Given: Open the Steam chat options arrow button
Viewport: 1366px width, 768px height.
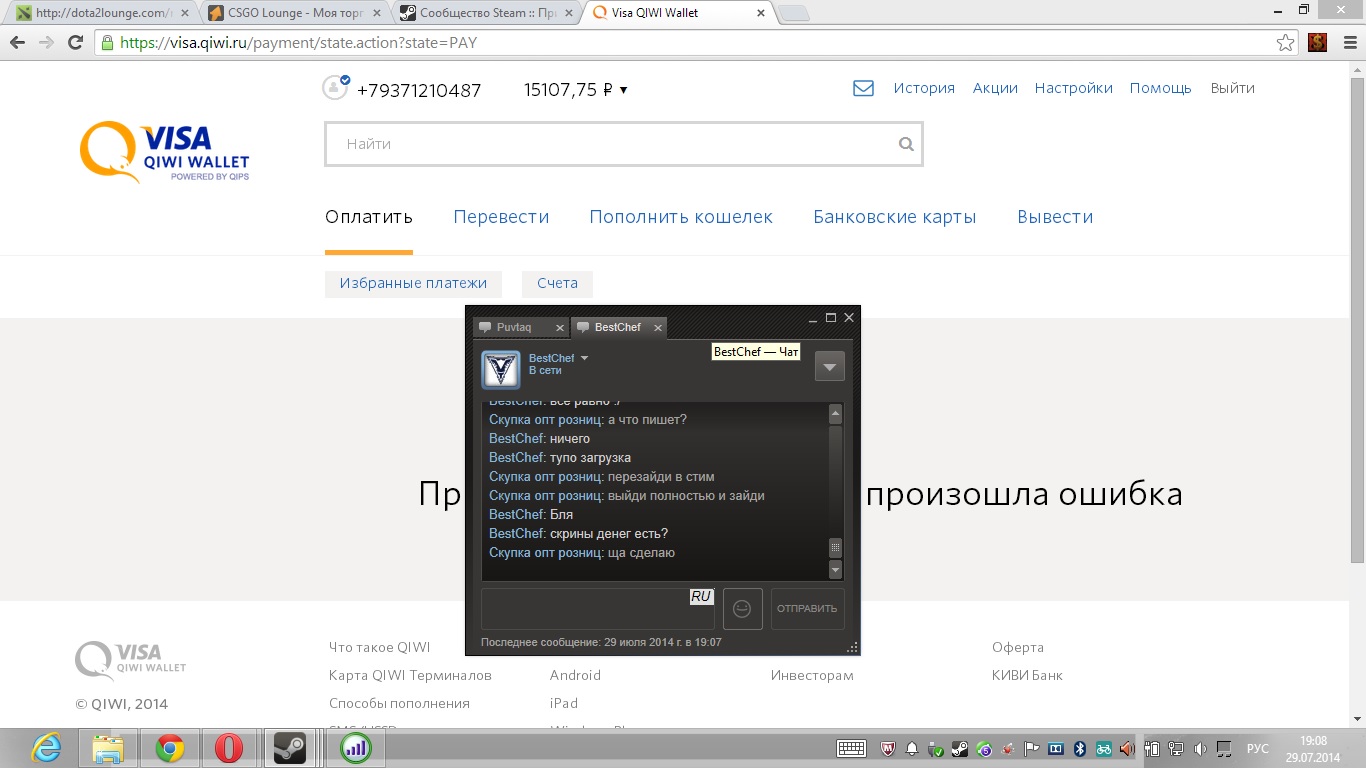Looking at the screenshot, I should point(830,366).
